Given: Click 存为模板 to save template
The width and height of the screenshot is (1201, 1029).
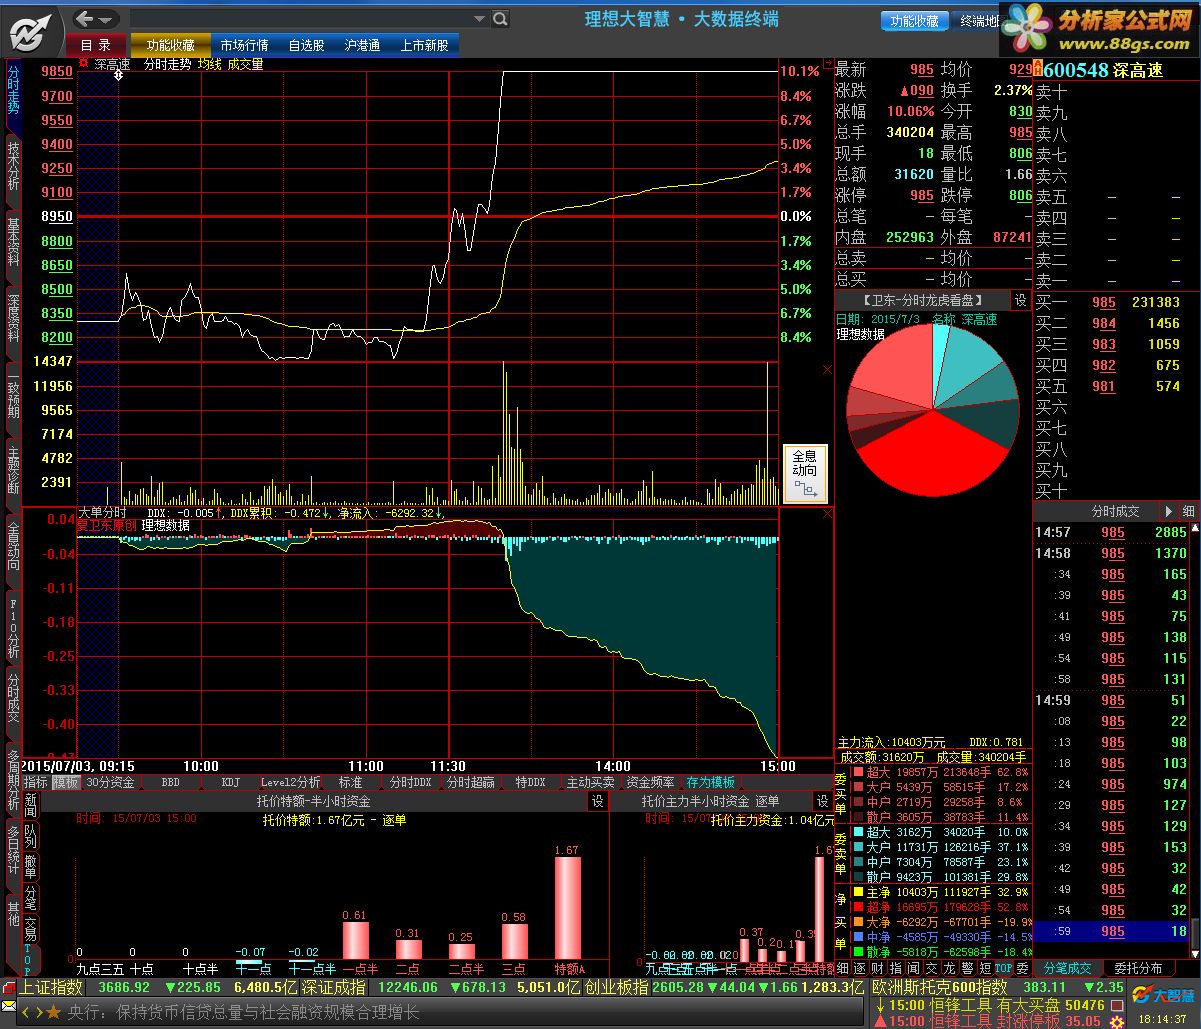Looking at the screenshot, I should coord(711,782).
